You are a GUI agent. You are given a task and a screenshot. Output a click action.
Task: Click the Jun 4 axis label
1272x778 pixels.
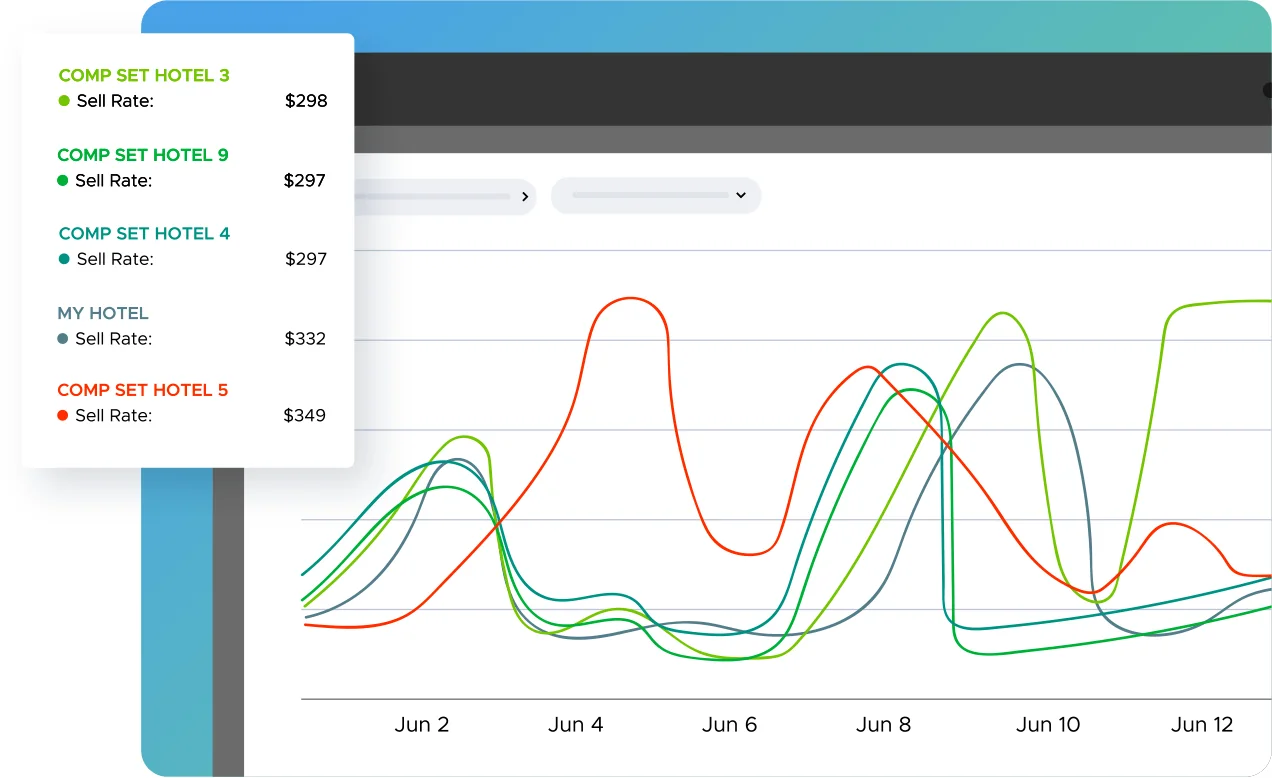click(576, 725)
